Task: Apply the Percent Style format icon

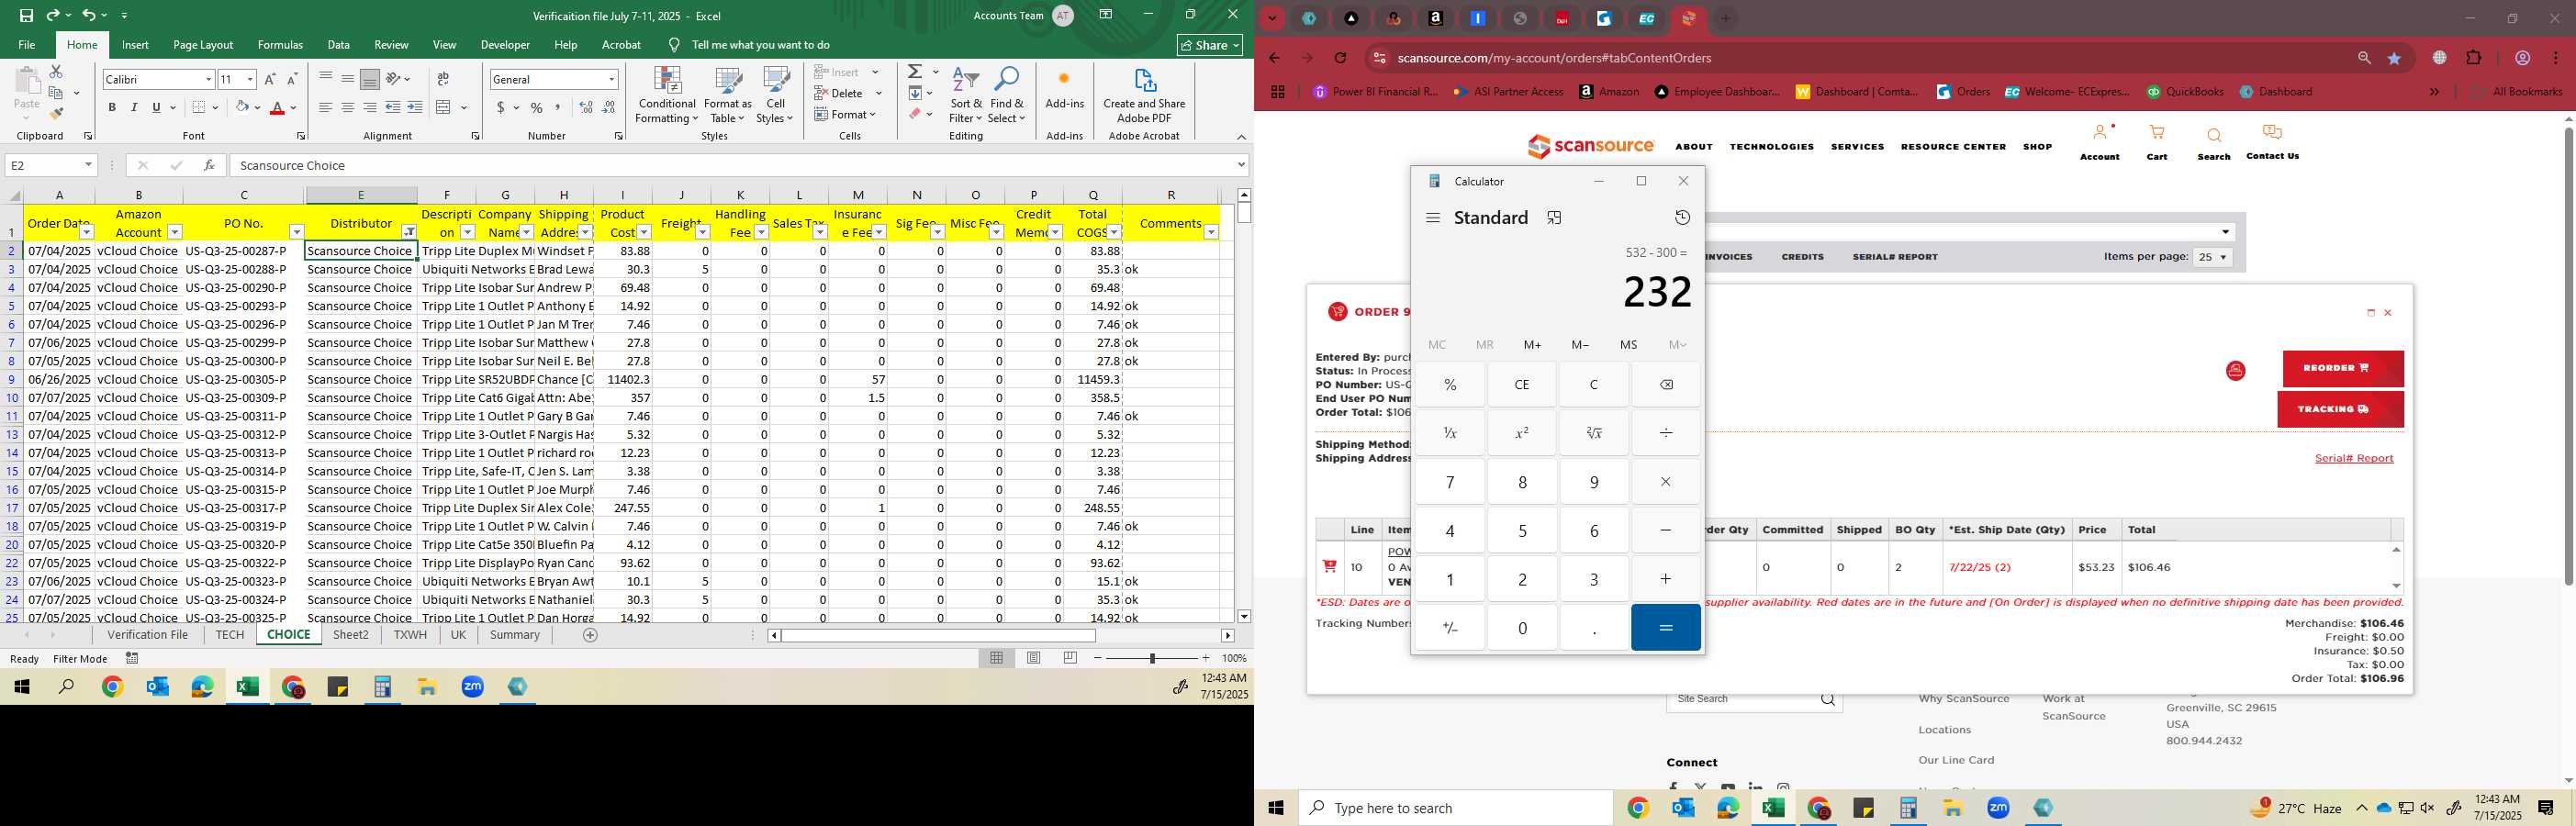Action: (x=537, y=107)
